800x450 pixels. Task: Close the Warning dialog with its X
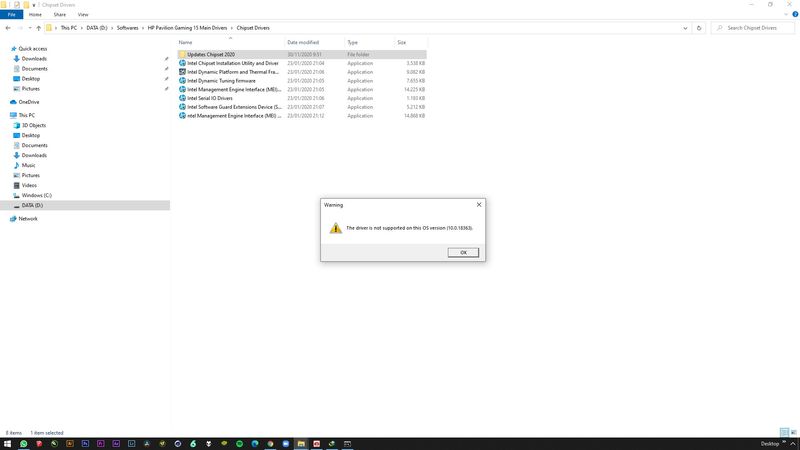pos(479,205)
